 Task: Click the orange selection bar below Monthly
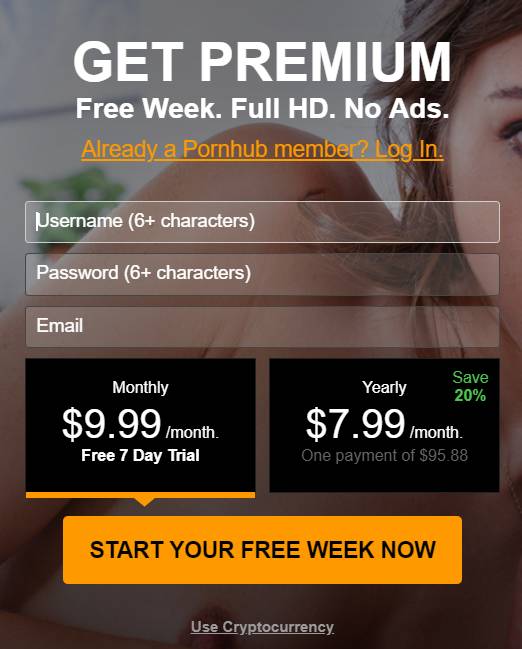point(140,495)
